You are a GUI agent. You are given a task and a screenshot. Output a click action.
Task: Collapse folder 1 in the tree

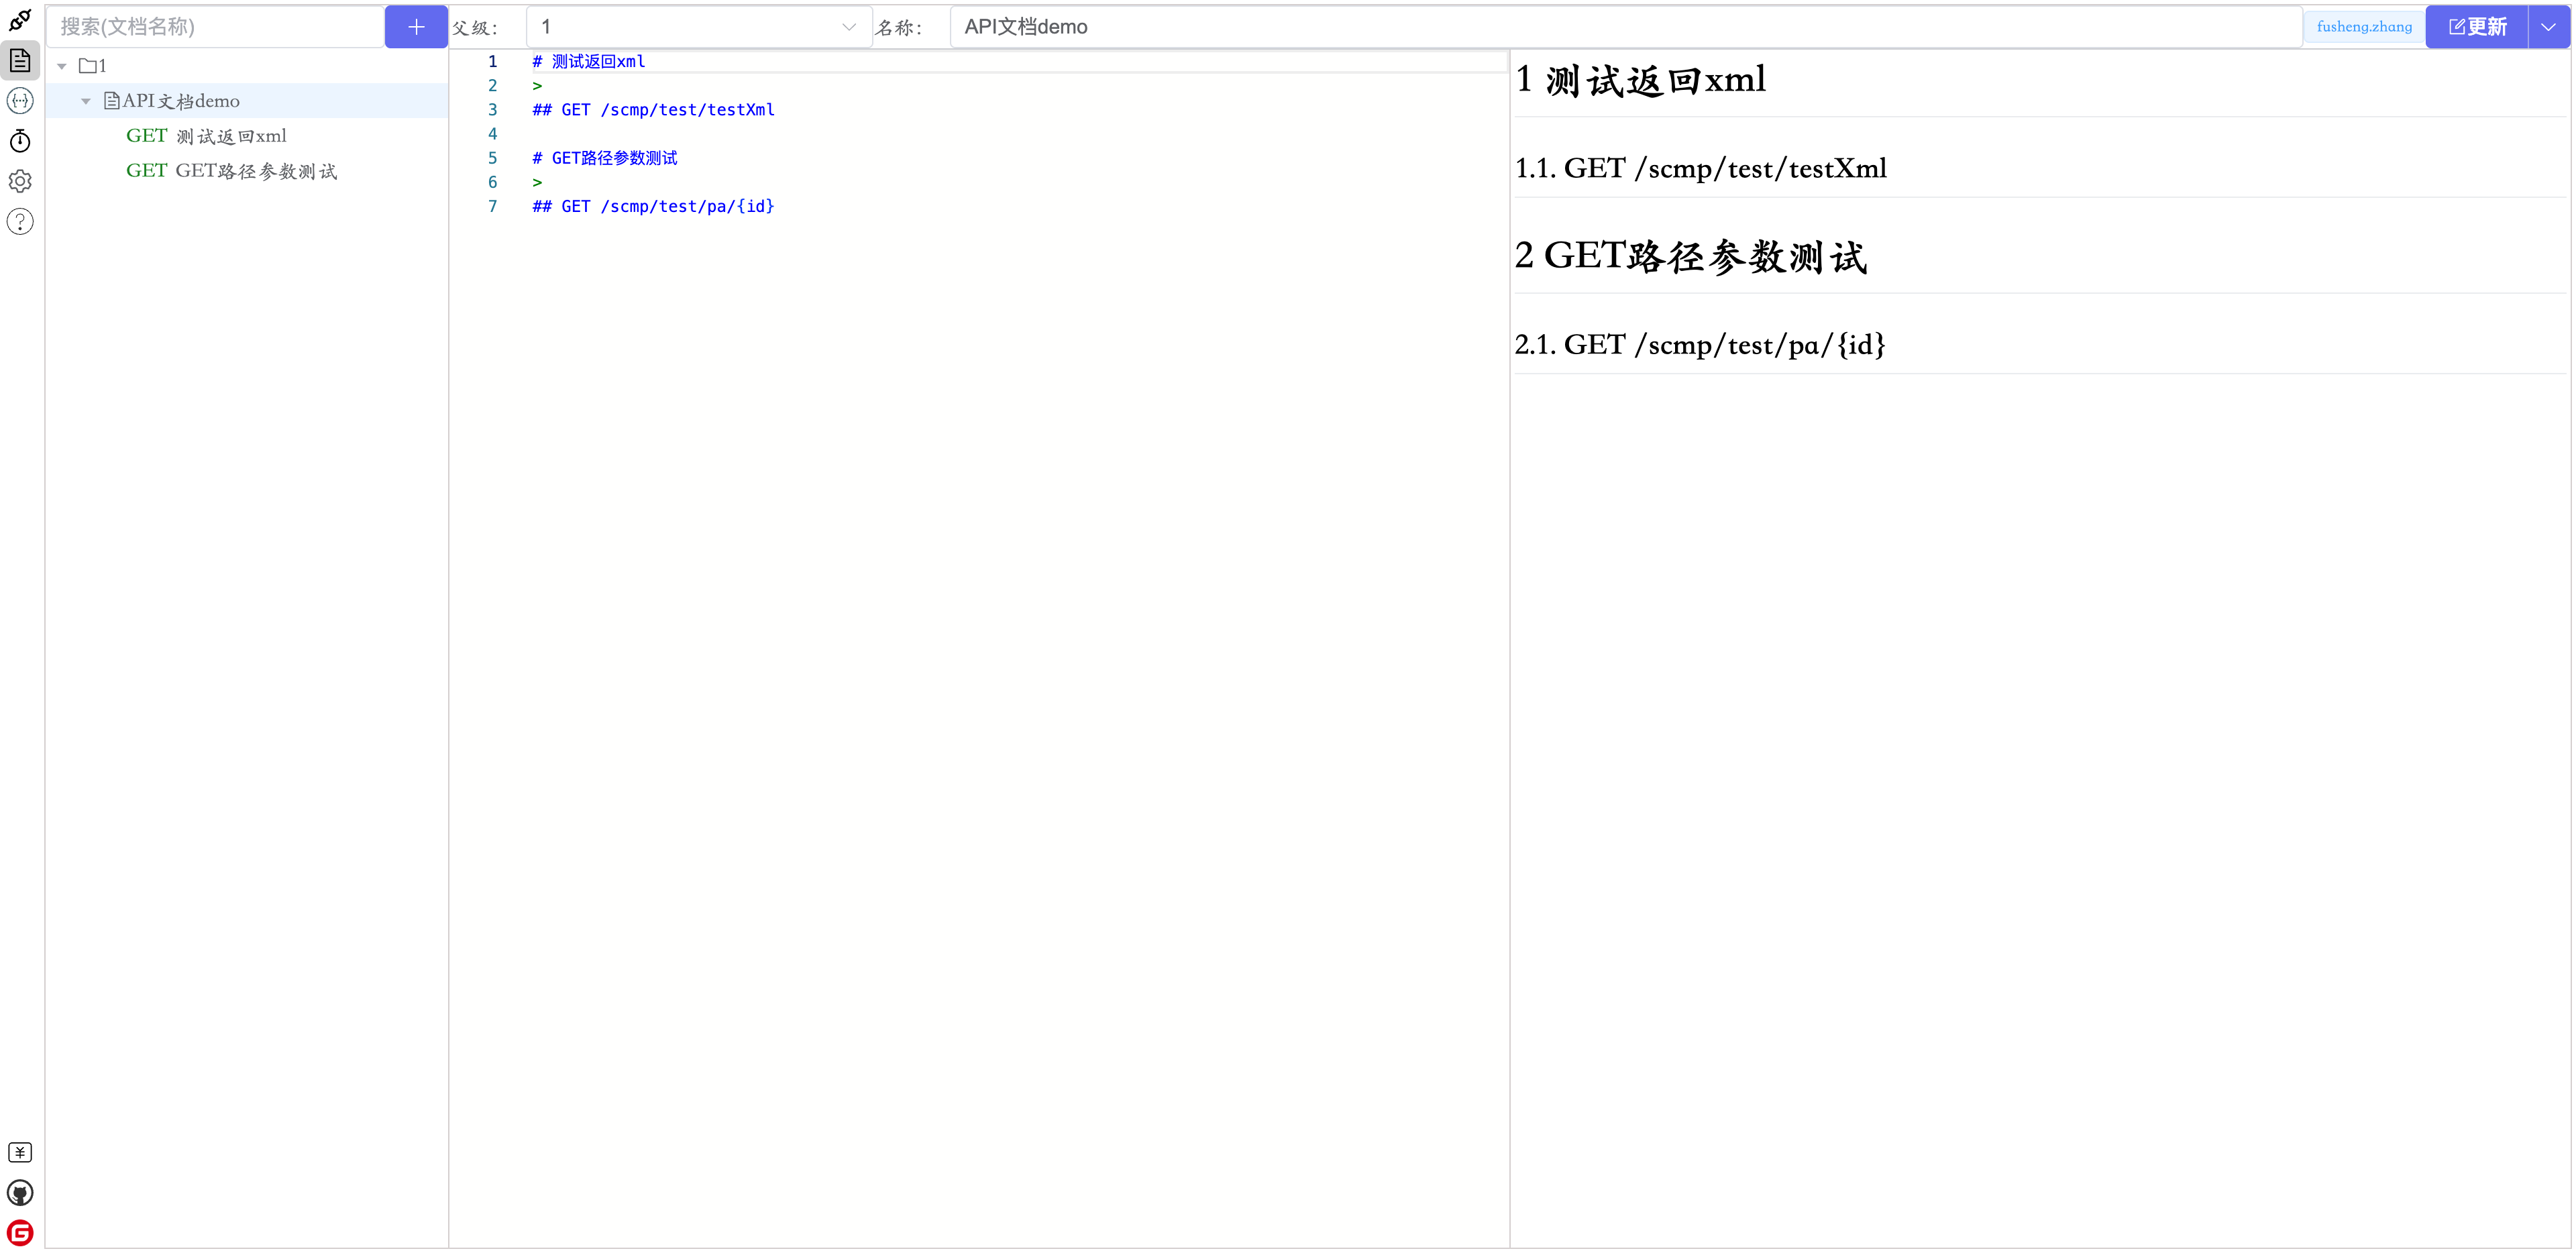(x=62, y=67)
